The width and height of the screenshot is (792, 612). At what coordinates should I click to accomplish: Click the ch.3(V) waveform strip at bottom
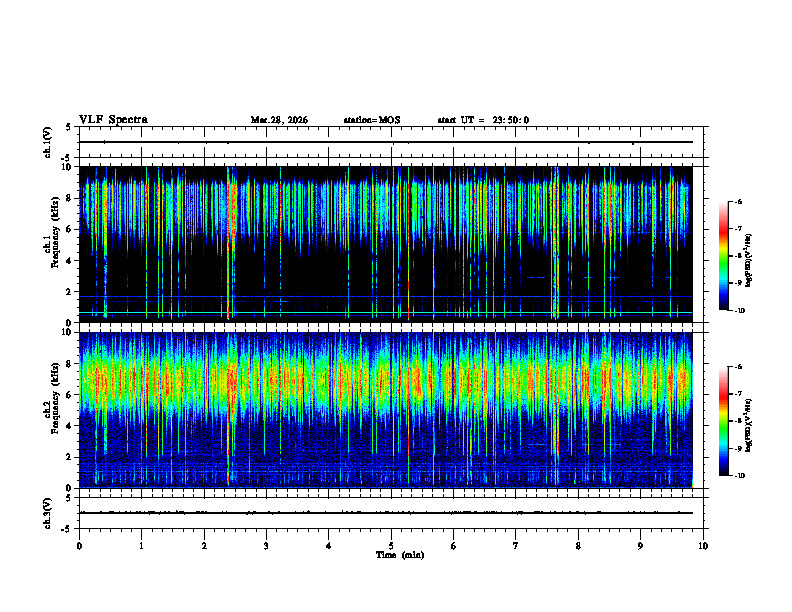(x=391, y=513)
